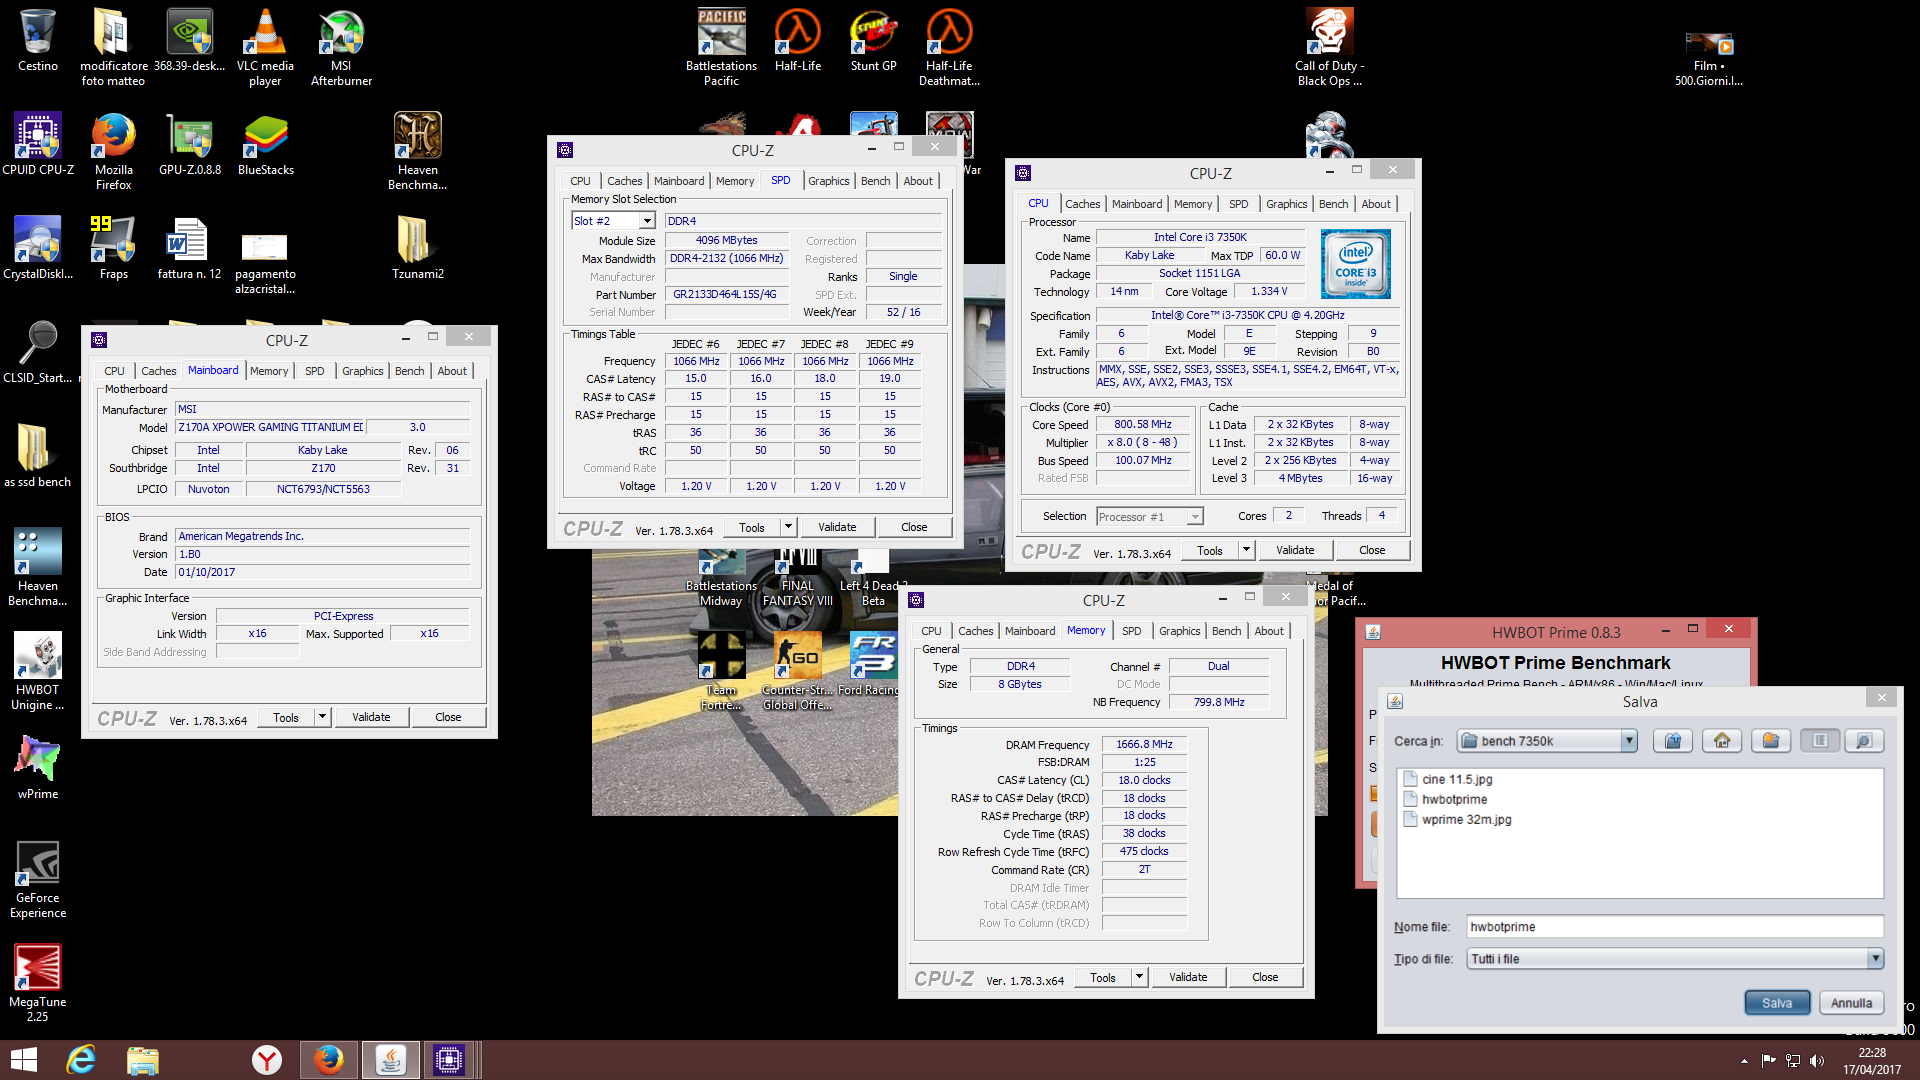Expand Tools arrow in Memory CPU-Z window
Viewport: 1920px width, 1080px height.
(1139, 977)
